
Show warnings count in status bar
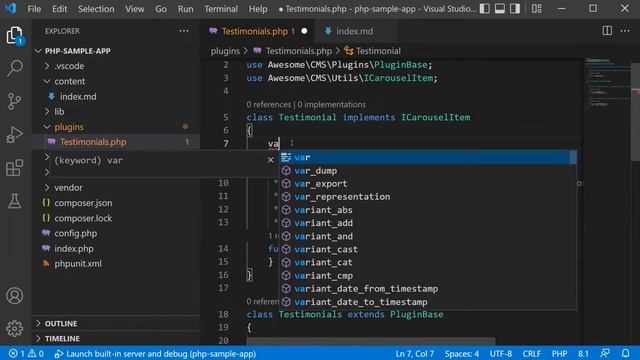(x=36, y=353)
